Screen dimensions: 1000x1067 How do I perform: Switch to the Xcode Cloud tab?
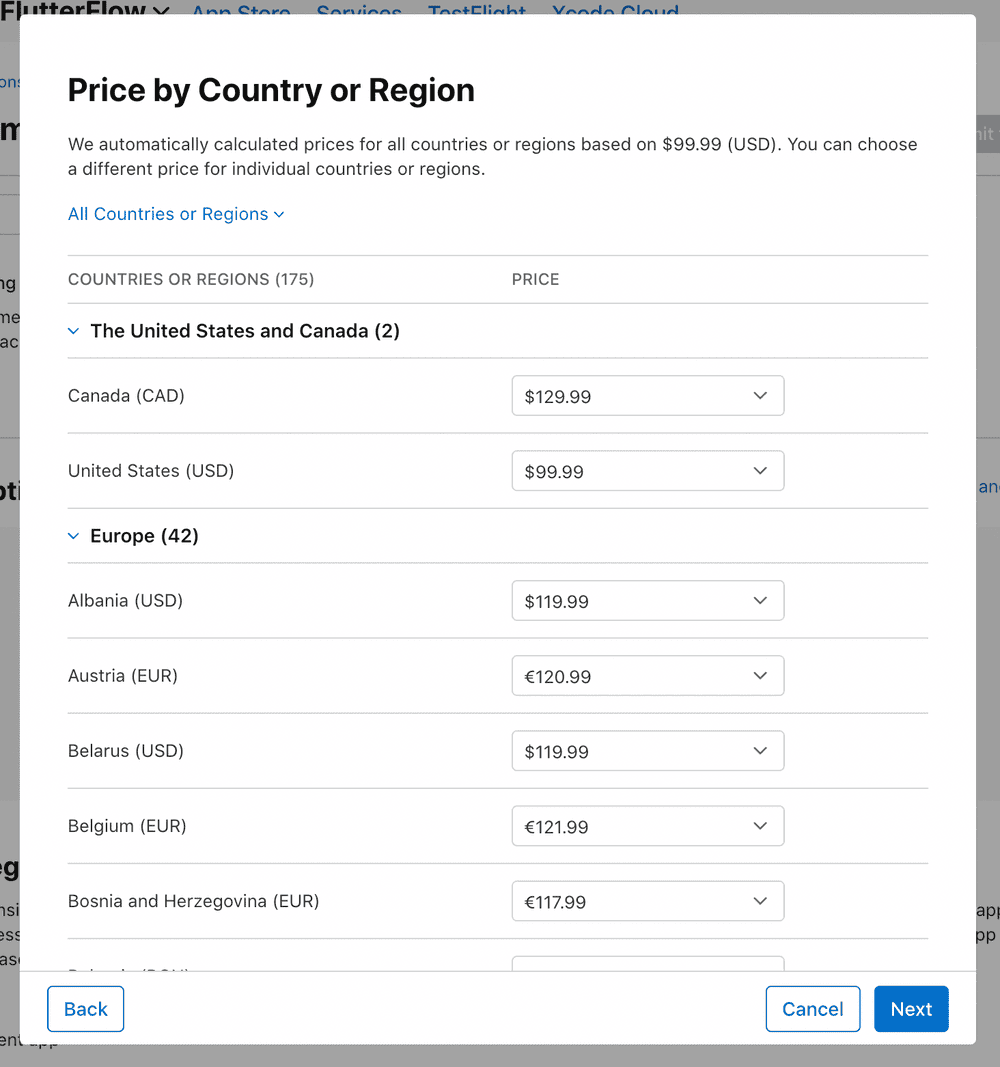615,10
